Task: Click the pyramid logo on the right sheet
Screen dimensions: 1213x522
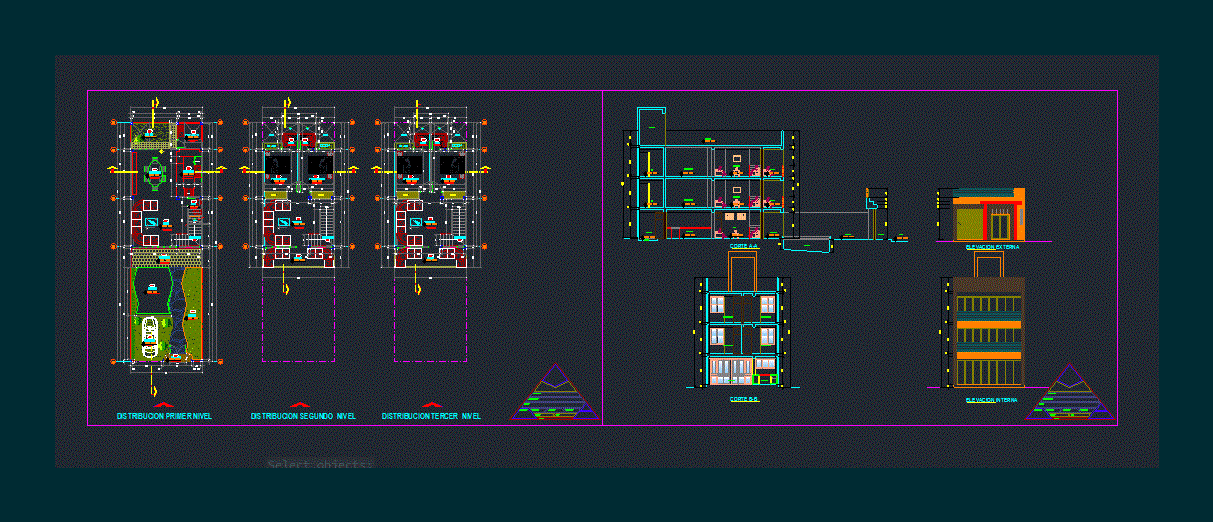Action: (1069, 394)
